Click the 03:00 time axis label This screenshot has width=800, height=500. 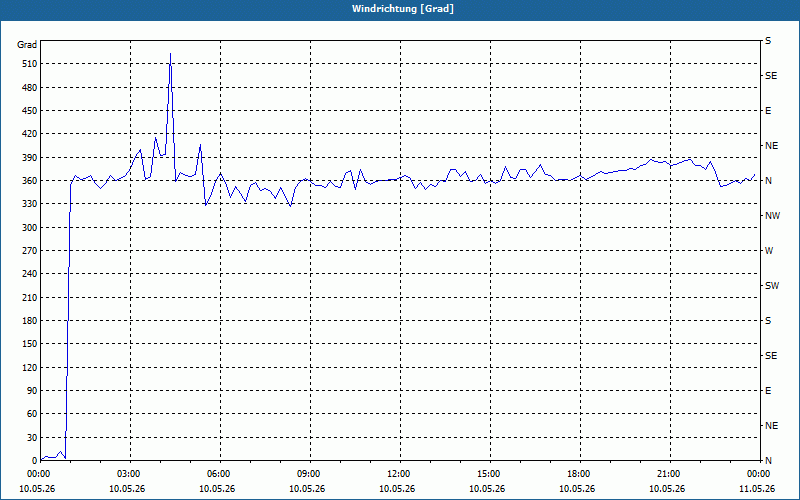pos(131,474)
